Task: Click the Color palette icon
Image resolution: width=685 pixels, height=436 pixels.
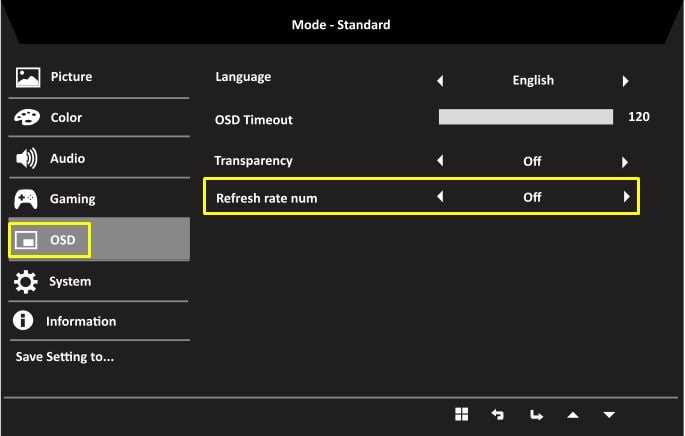Action: [x=27, y=117]
